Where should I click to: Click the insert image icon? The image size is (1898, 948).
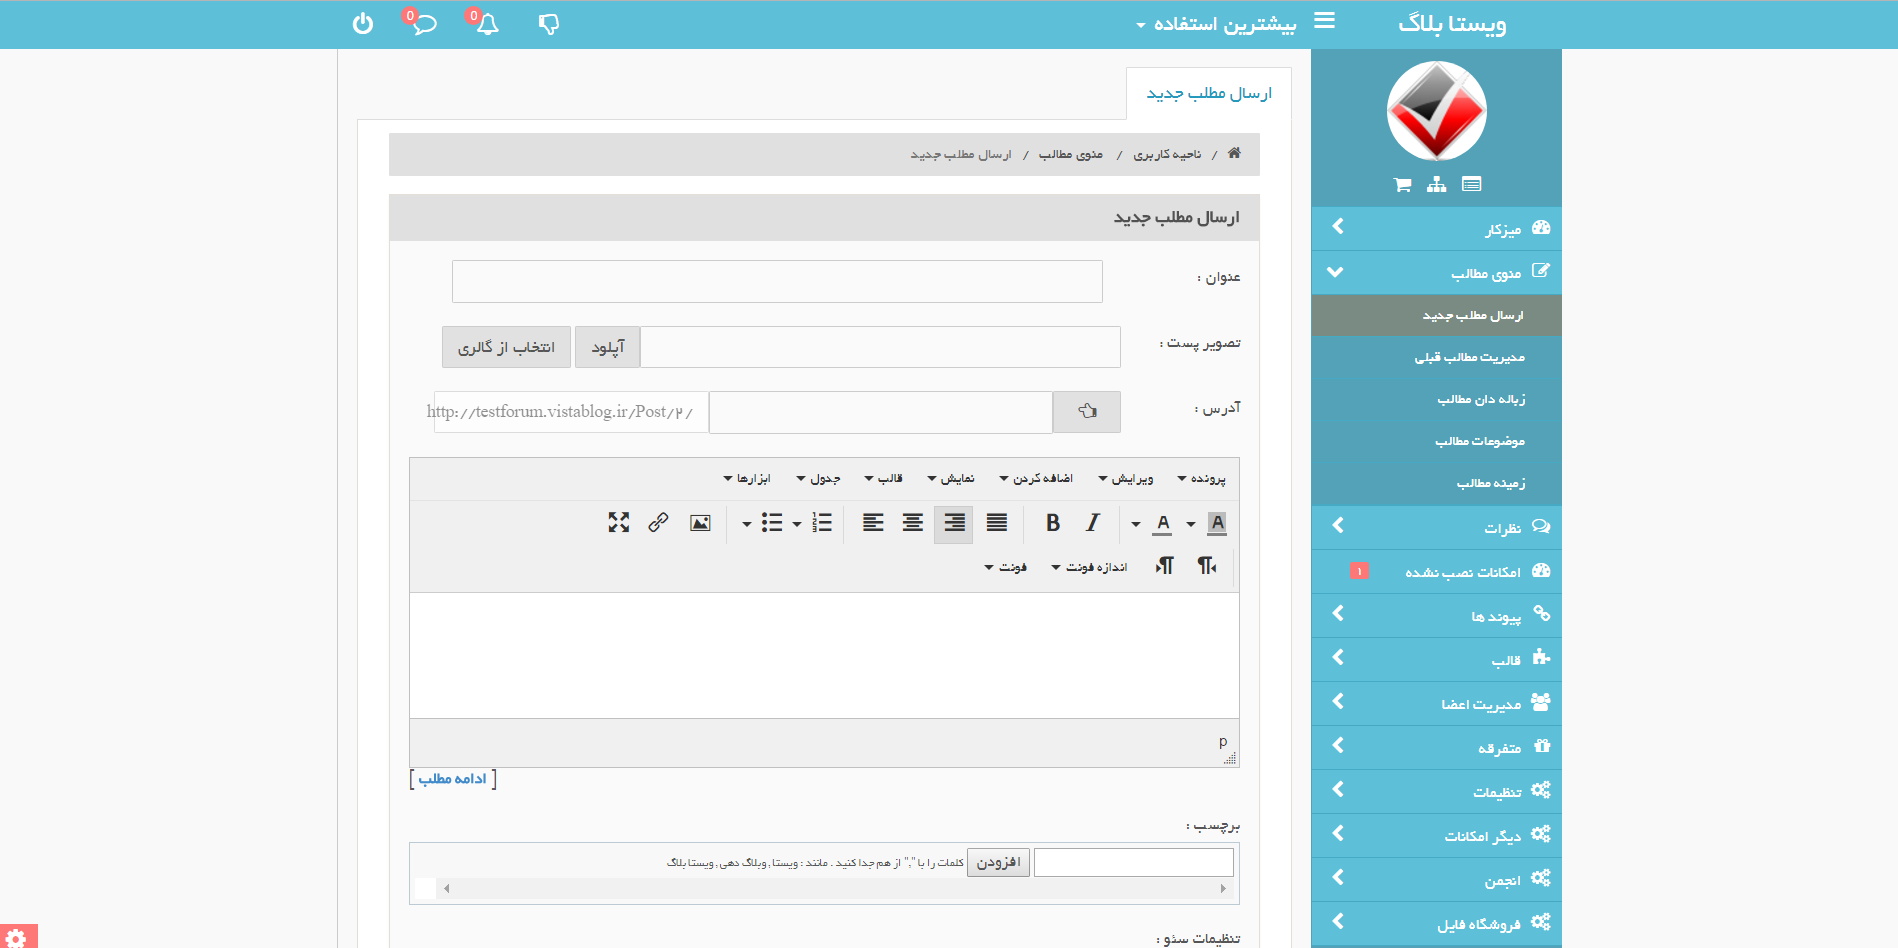[700, 523]
